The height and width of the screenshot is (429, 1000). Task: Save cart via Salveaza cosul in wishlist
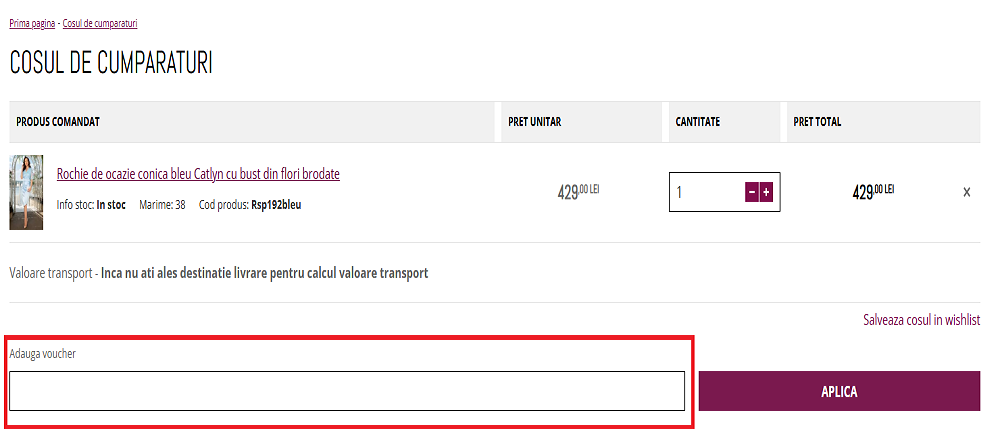(x=921, y=320)
